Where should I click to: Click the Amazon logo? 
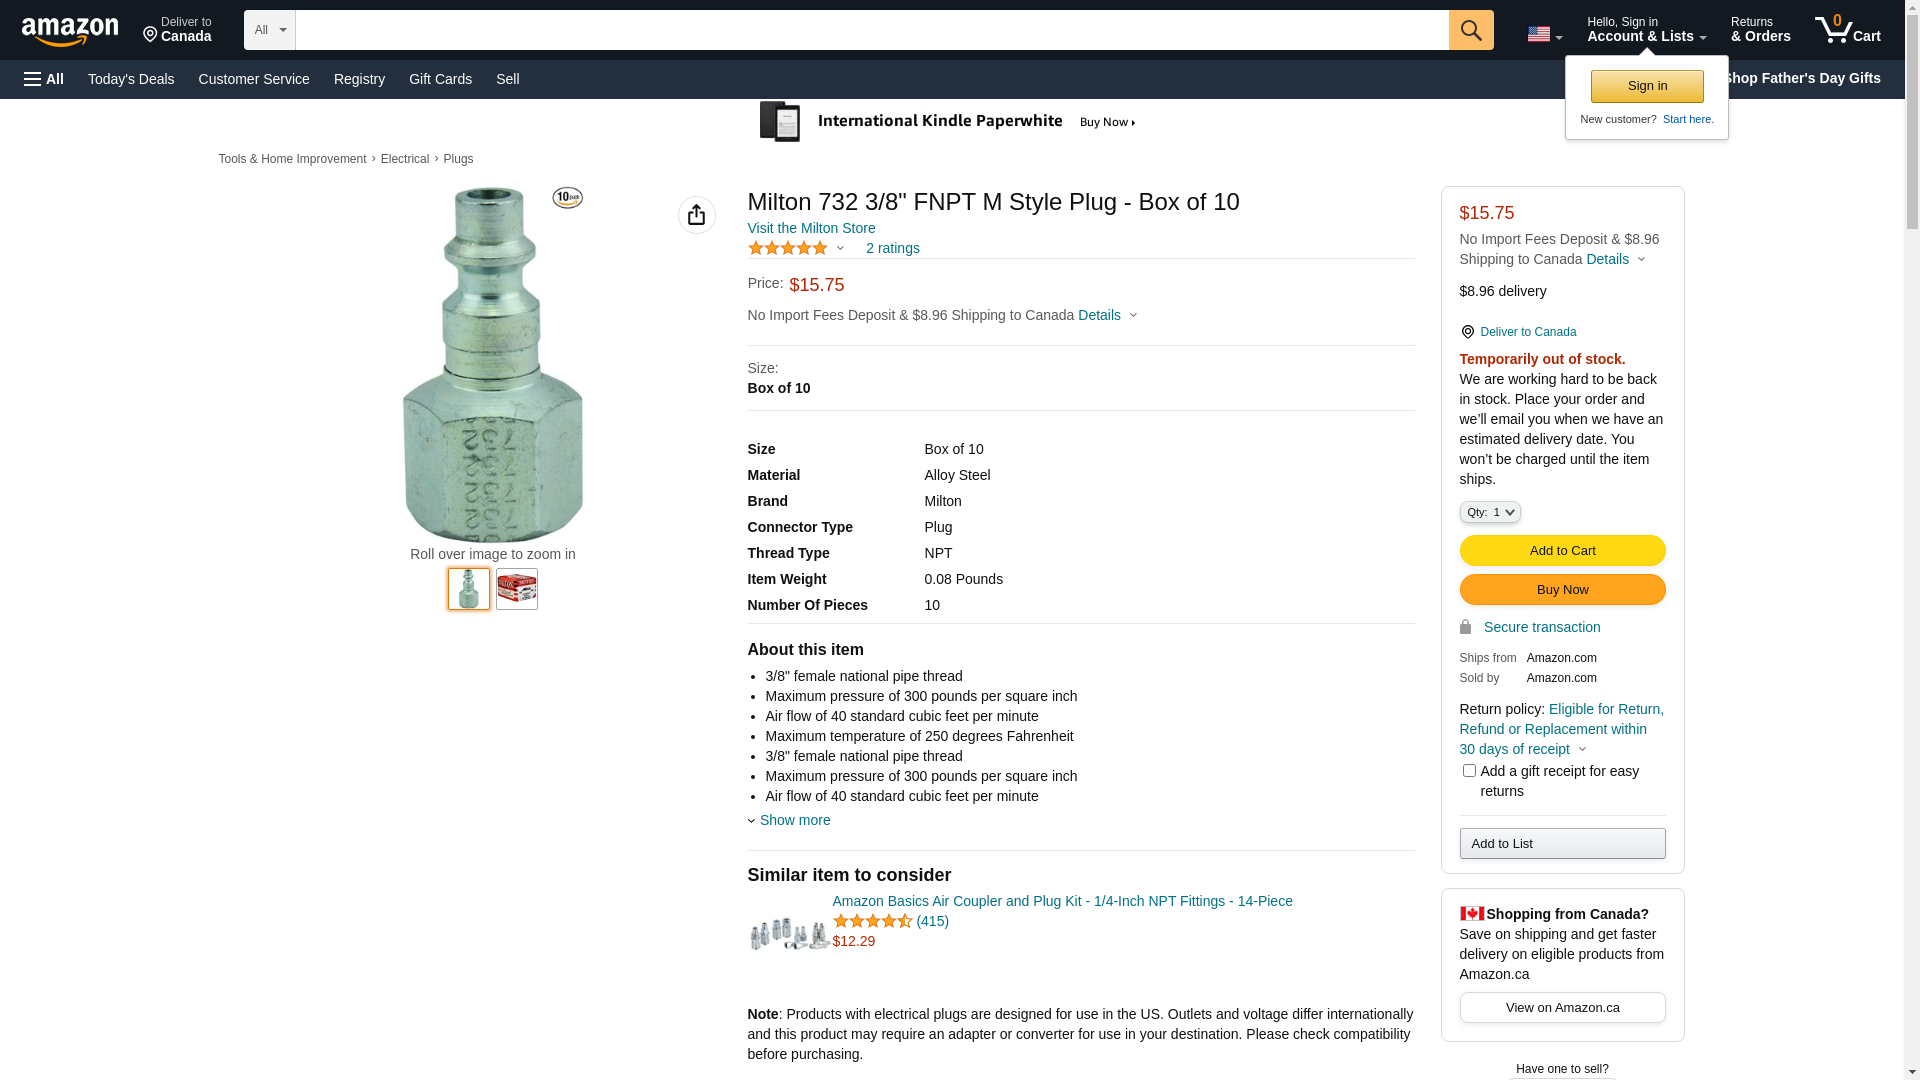pos(70,32)
